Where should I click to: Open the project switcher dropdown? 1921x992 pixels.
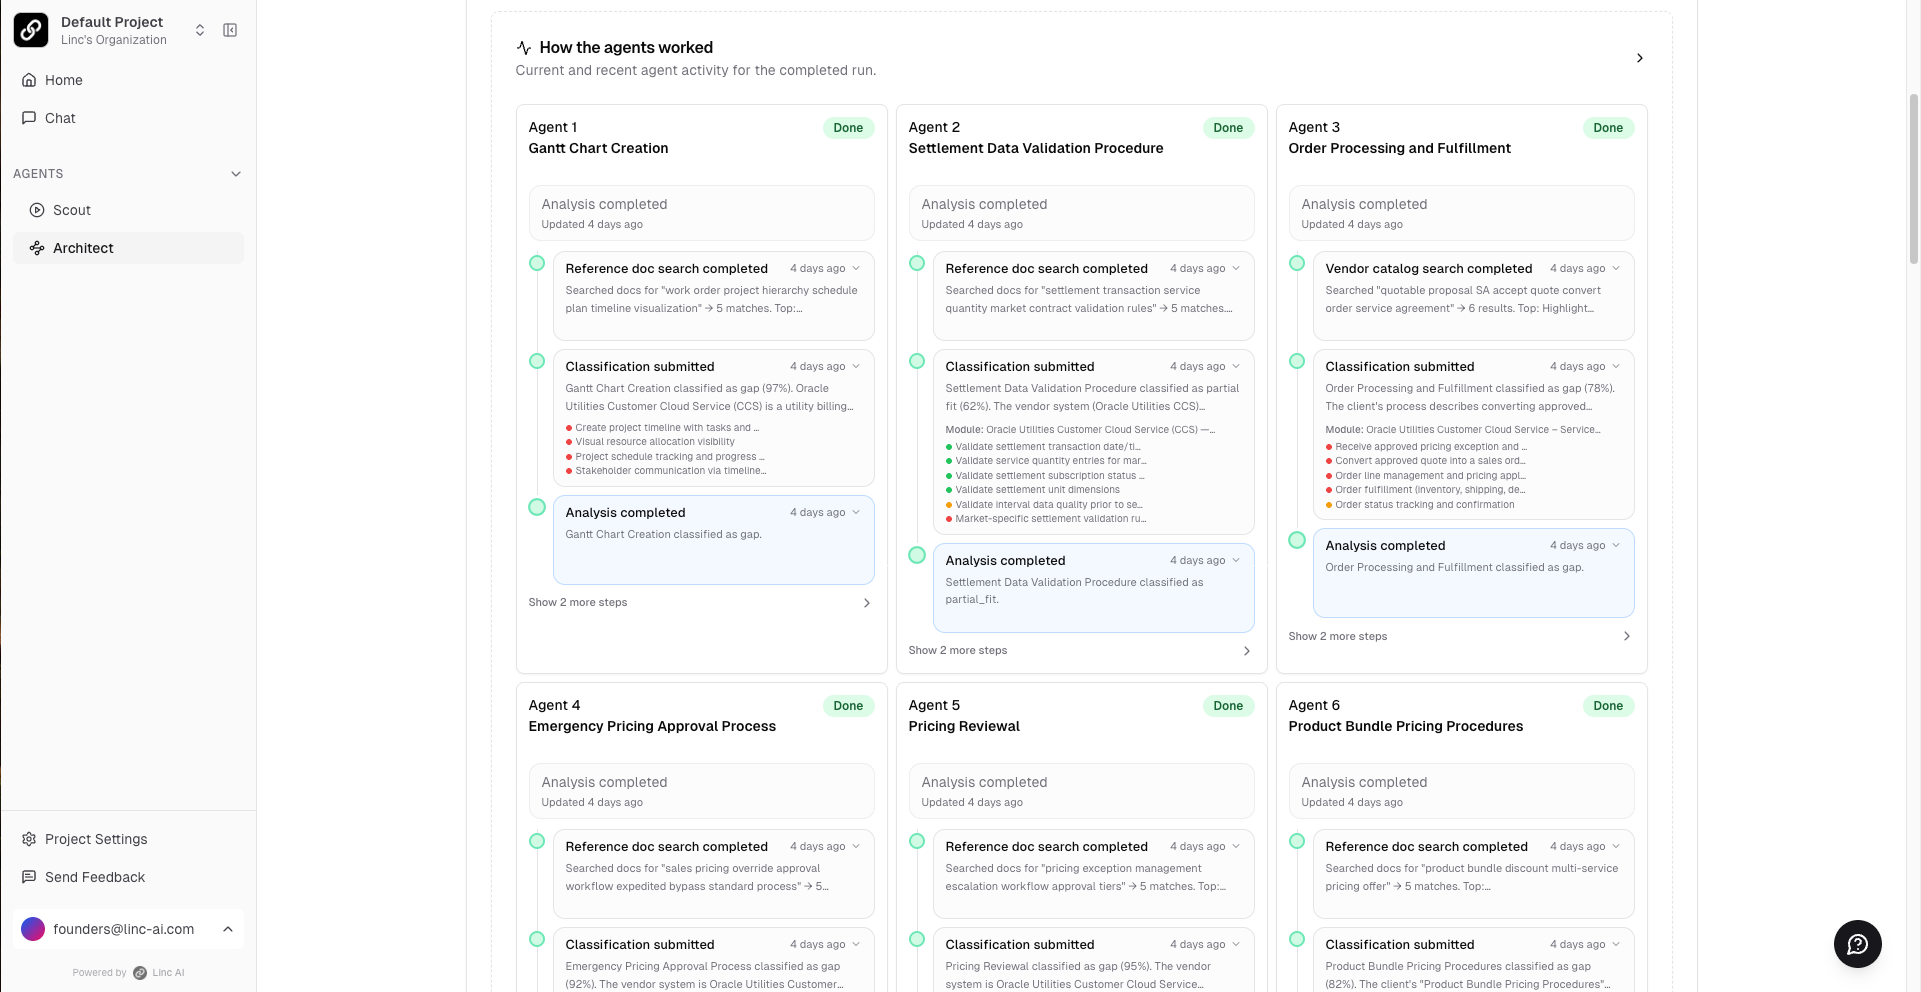(x=200, y=30)
